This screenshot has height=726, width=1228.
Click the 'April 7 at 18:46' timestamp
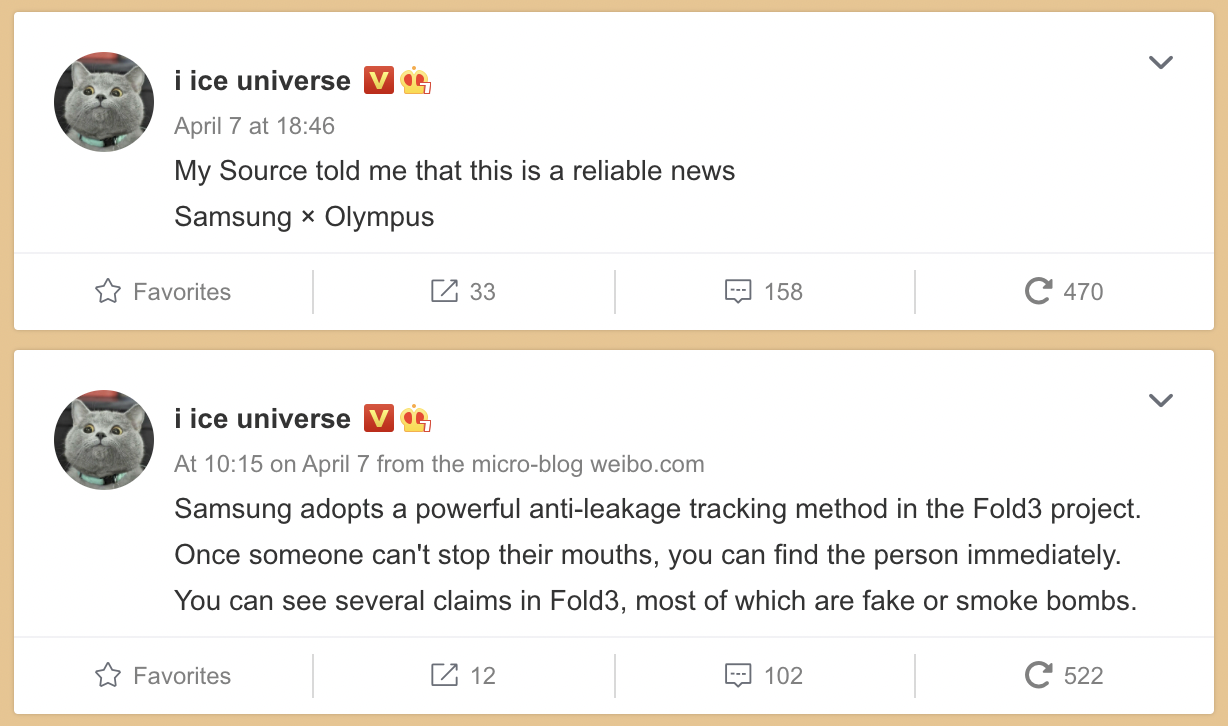pos(254,126)
